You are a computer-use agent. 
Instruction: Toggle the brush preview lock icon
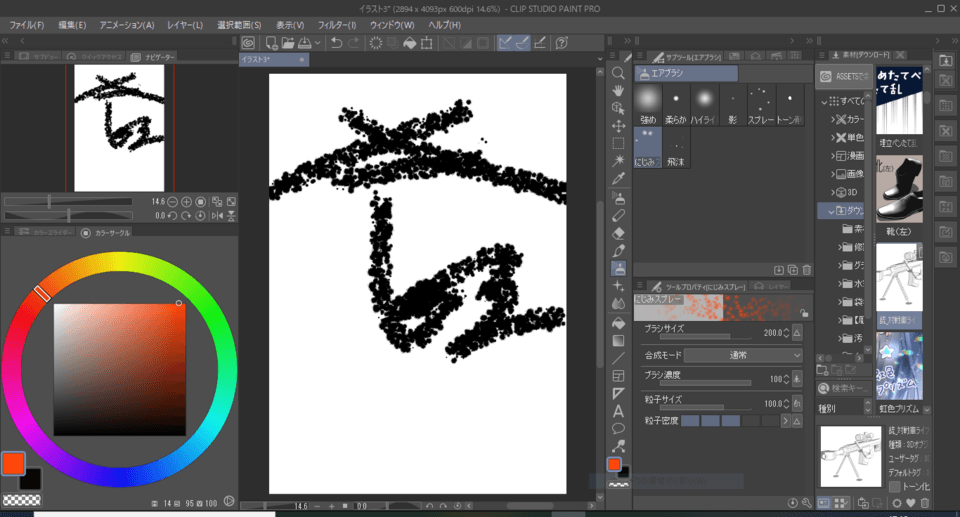(804, 313)
